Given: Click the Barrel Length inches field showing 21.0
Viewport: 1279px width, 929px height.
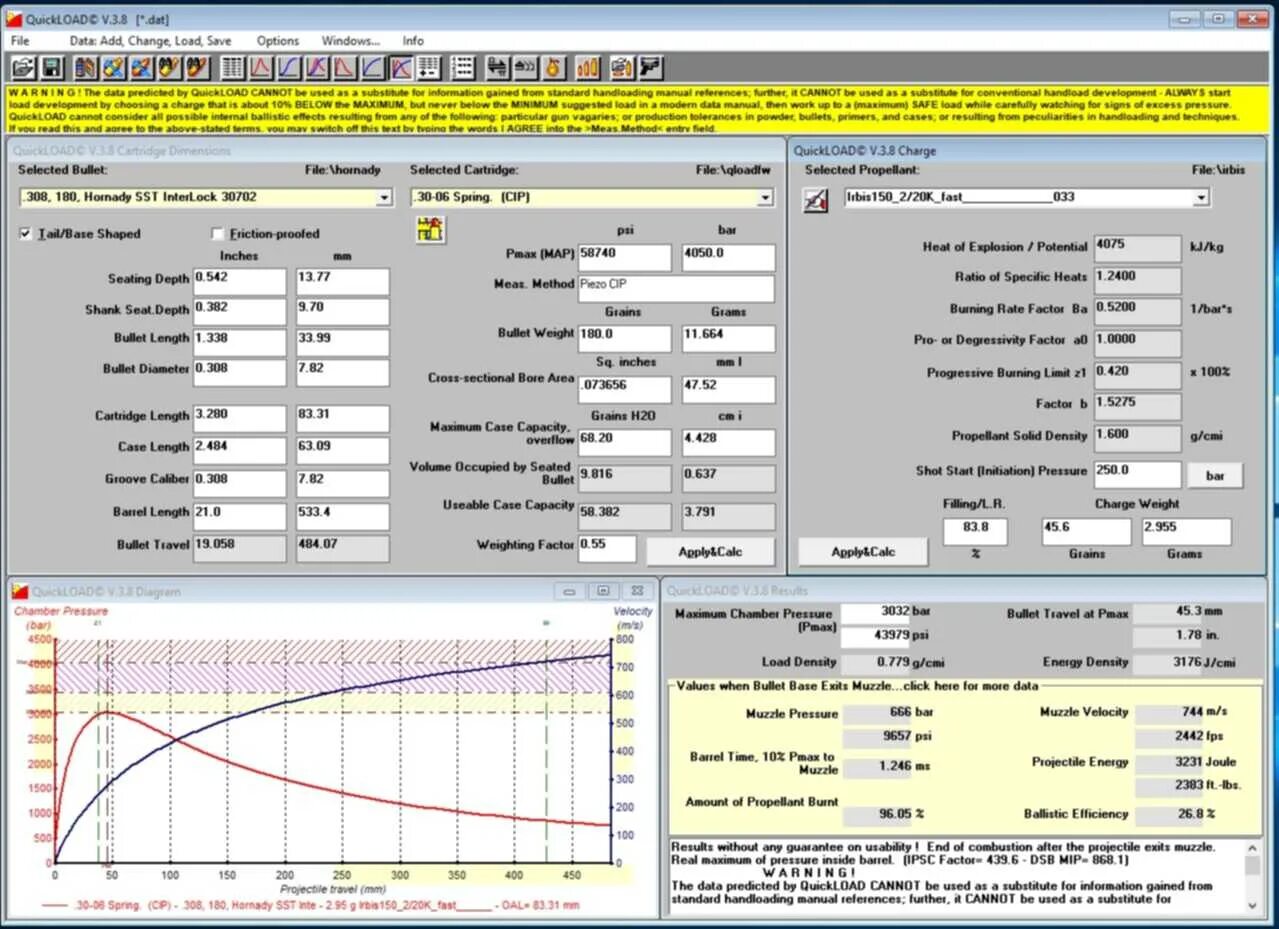Looking at the screenshot, I should [x=239, y=516].
